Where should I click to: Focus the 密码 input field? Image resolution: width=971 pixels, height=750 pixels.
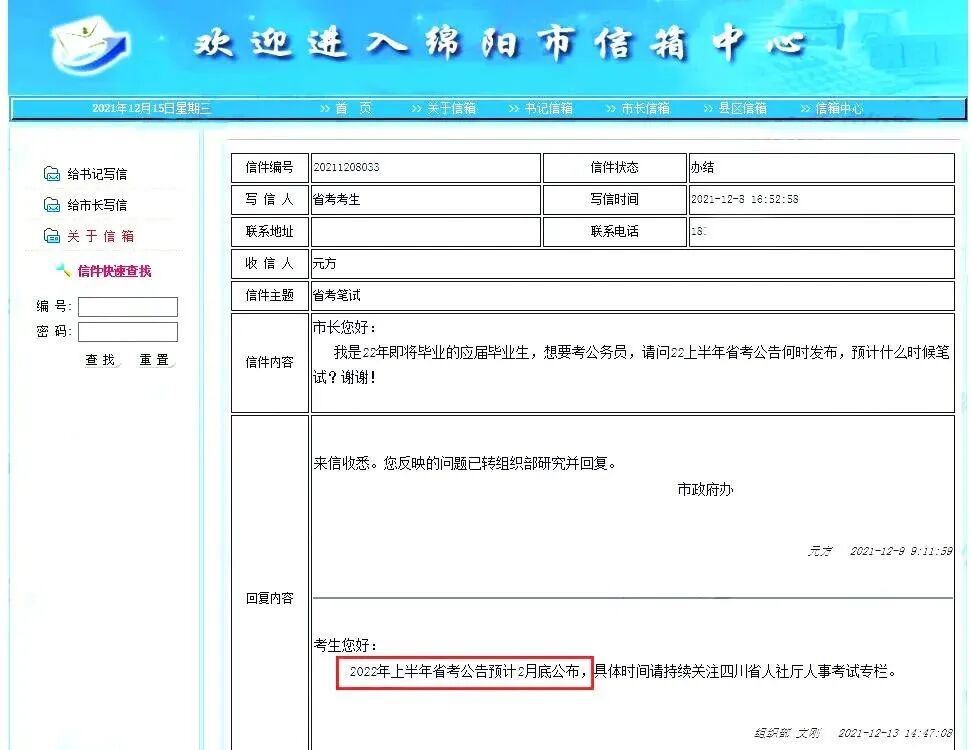(128, 332)
